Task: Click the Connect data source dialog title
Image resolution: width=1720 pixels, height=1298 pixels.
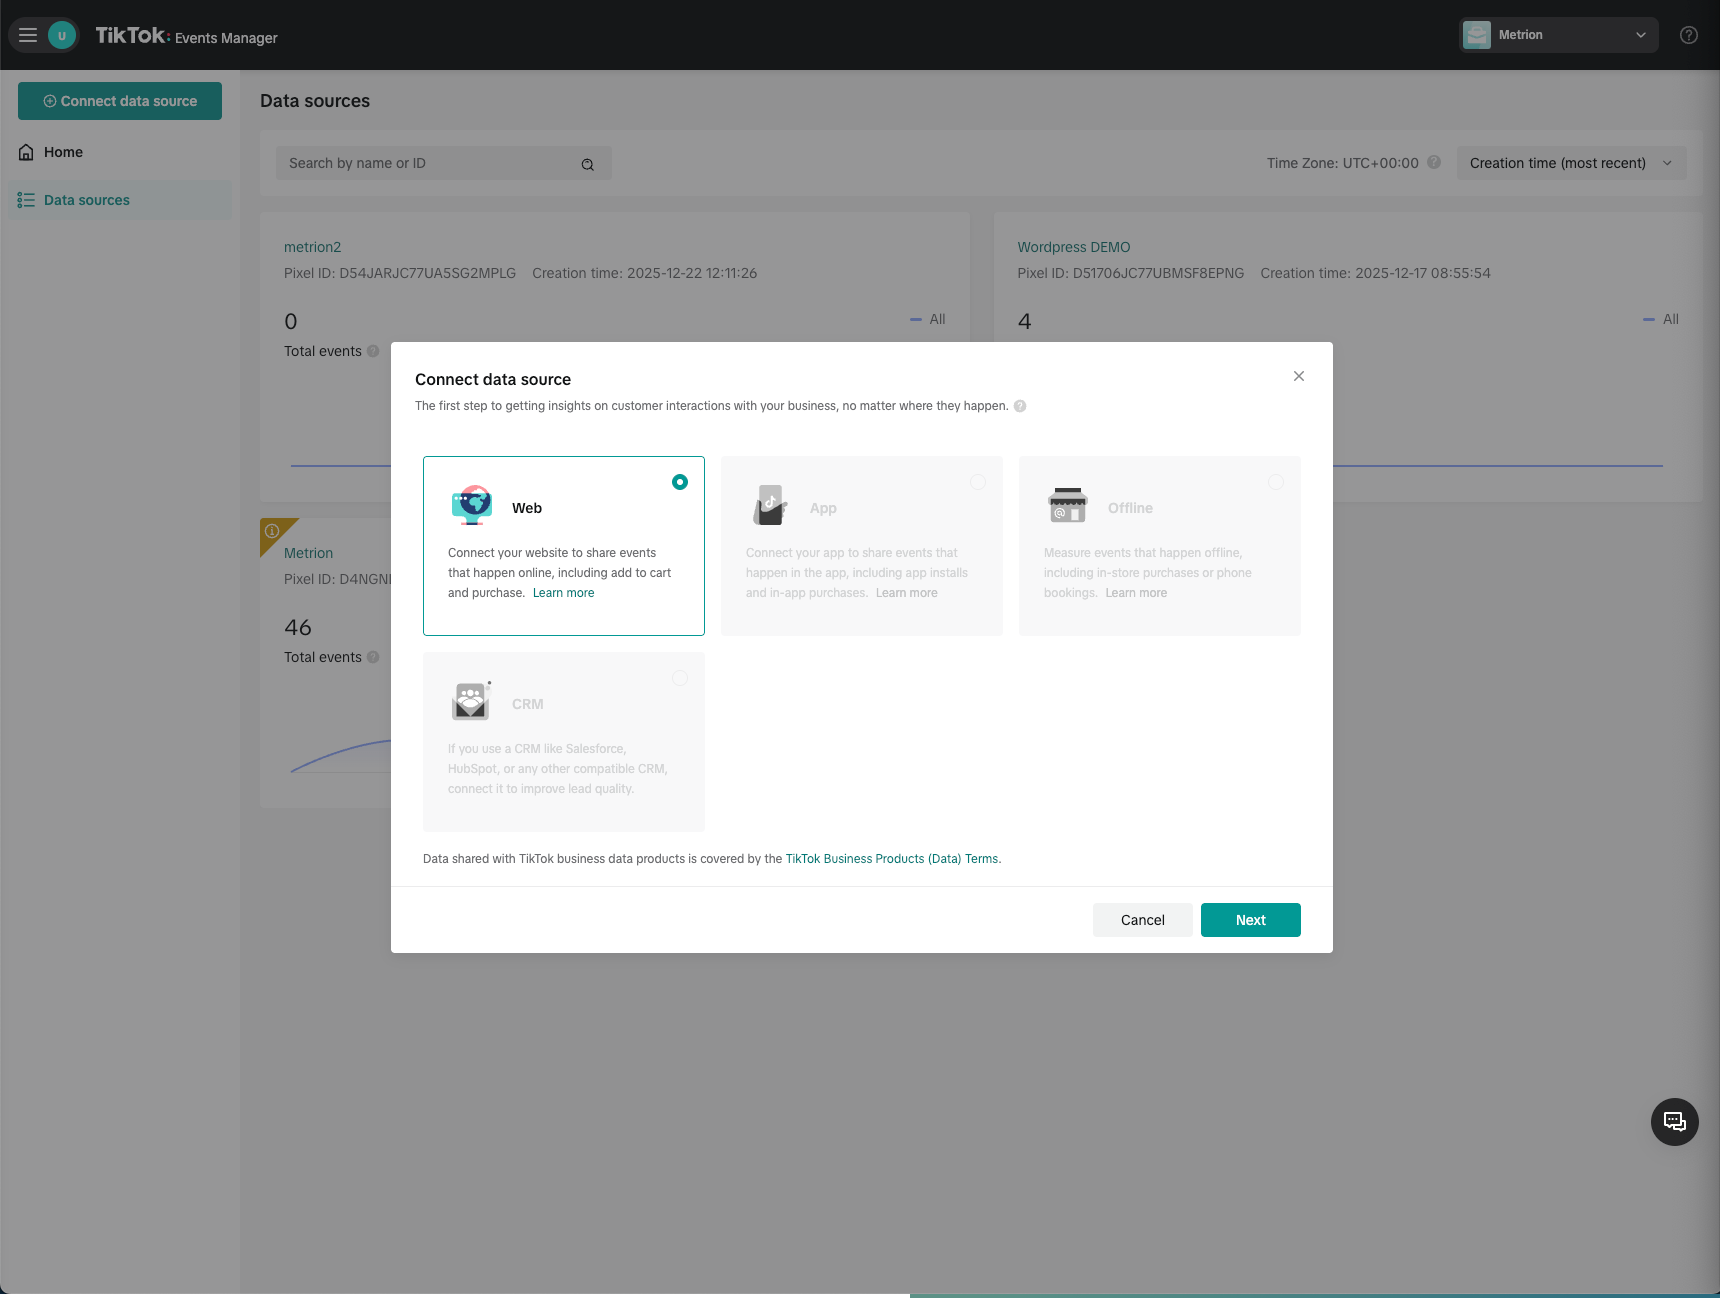Action: [x=493, y=379]
